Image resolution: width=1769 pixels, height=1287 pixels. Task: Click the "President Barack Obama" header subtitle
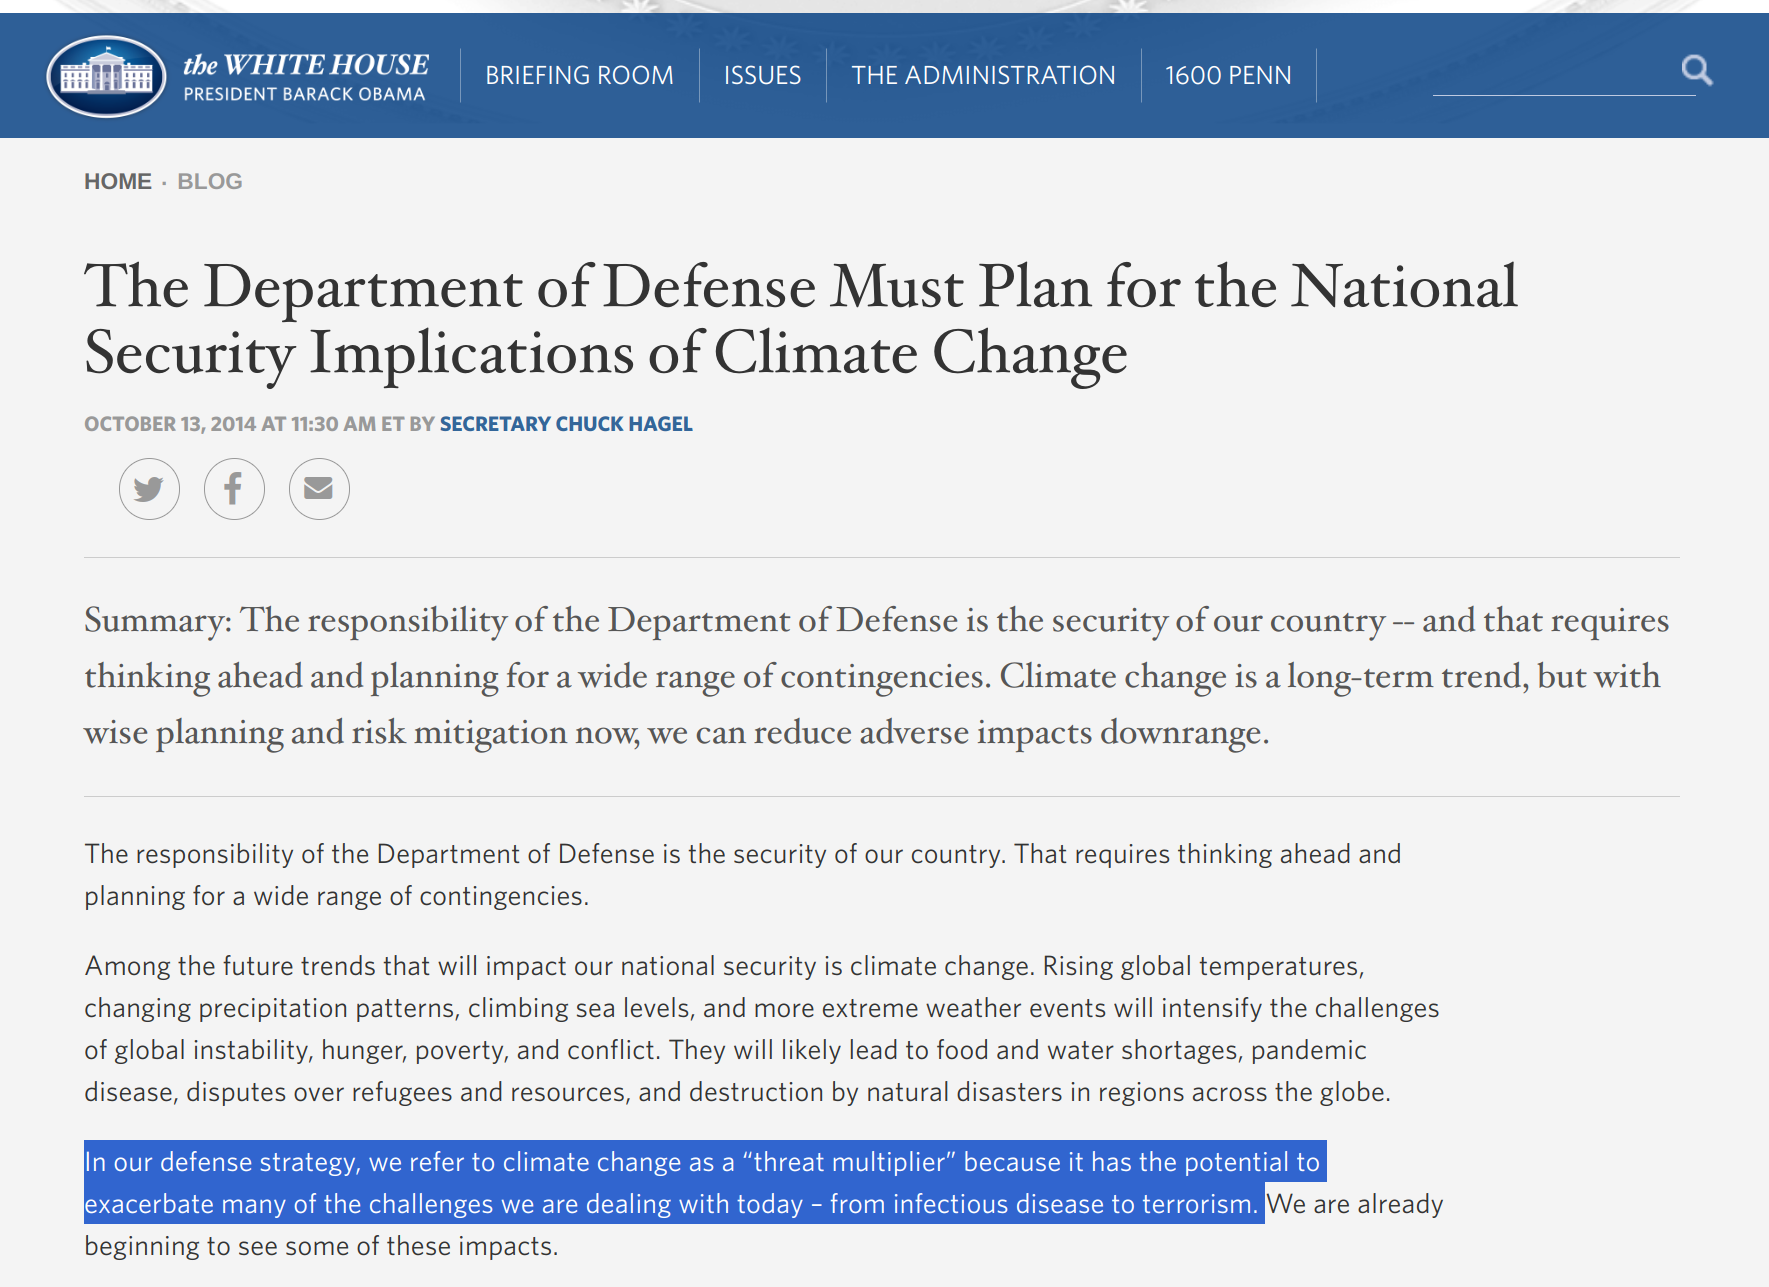304,95
